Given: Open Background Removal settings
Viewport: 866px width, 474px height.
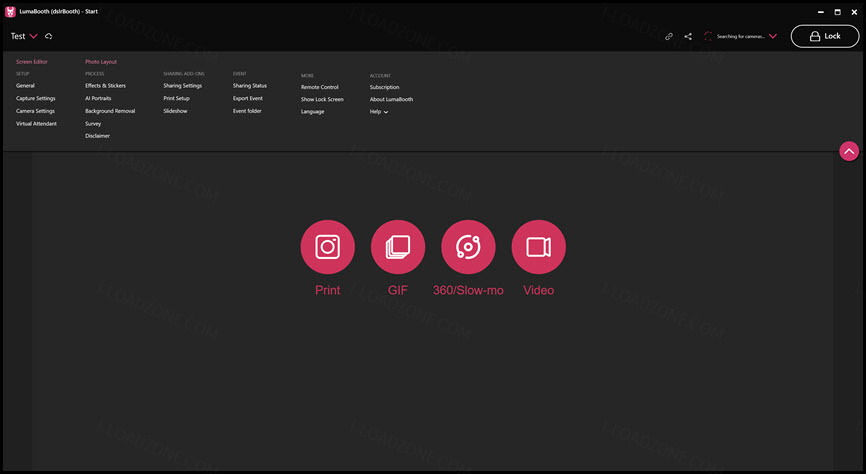Looking at the screenshot, I should tap(110, 111).
